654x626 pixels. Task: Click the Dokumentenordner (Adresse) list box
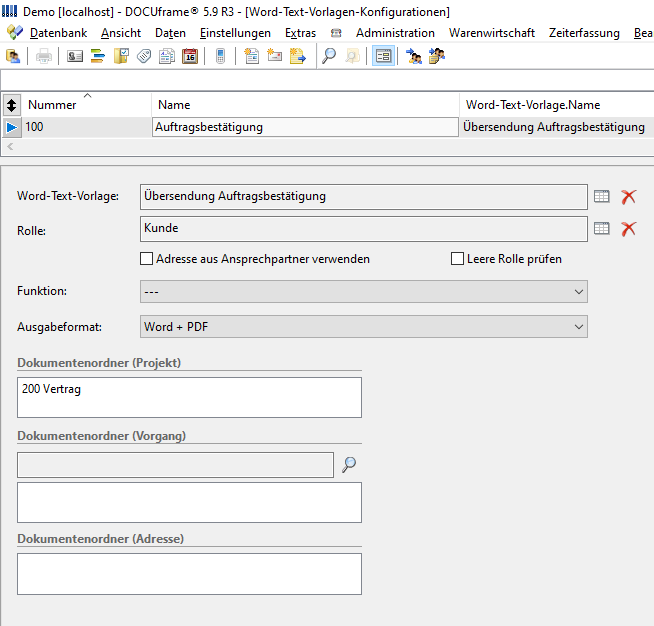tap(189, 574)
